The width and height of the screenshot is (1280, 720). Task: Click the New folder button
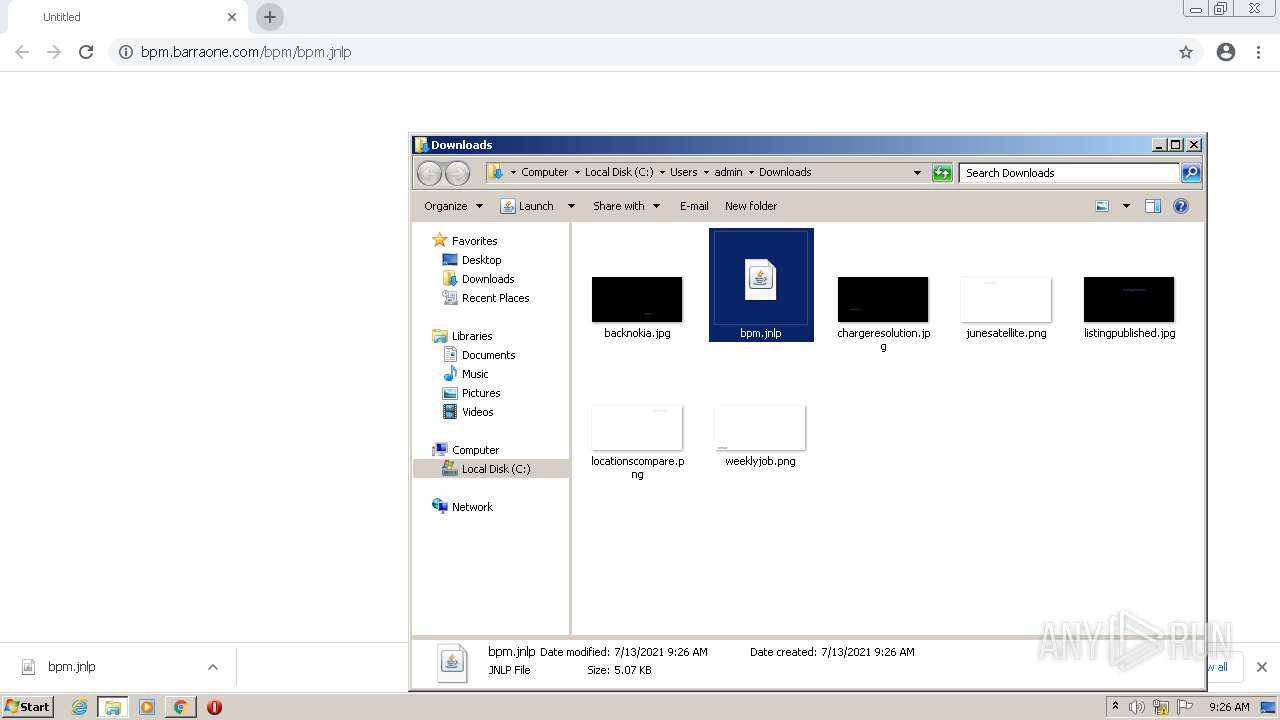pyautogui.click(x=751, y=206)
